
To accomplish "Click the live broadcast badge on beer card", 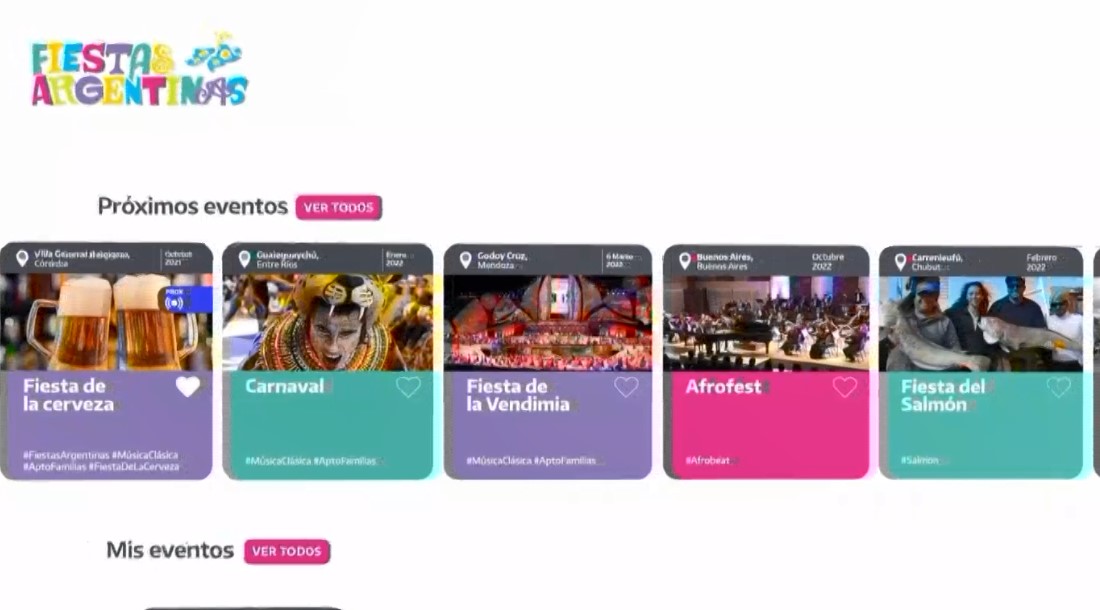I will click(187, 299).
